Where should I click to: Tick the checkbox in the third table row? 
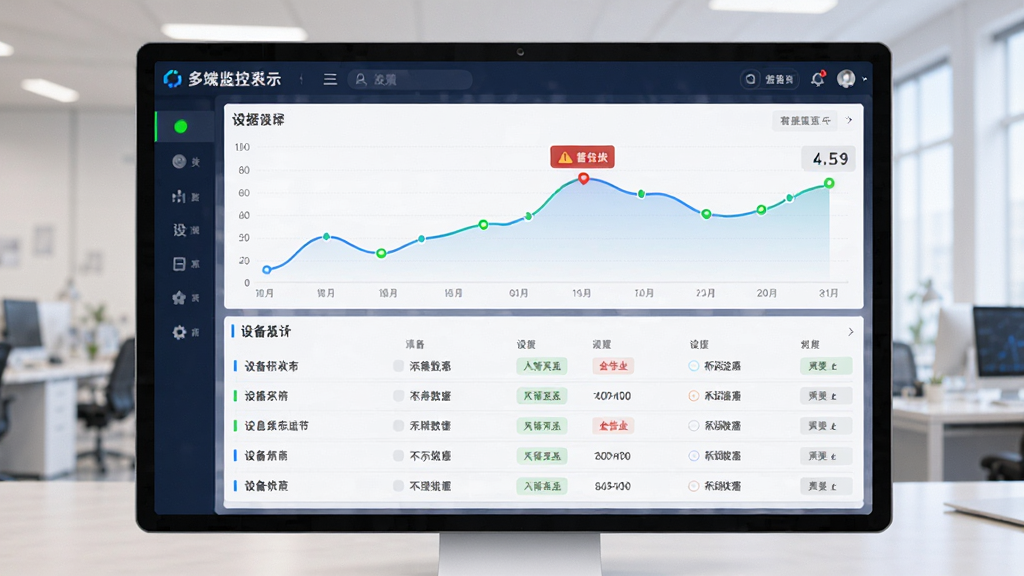pos(398,426)
